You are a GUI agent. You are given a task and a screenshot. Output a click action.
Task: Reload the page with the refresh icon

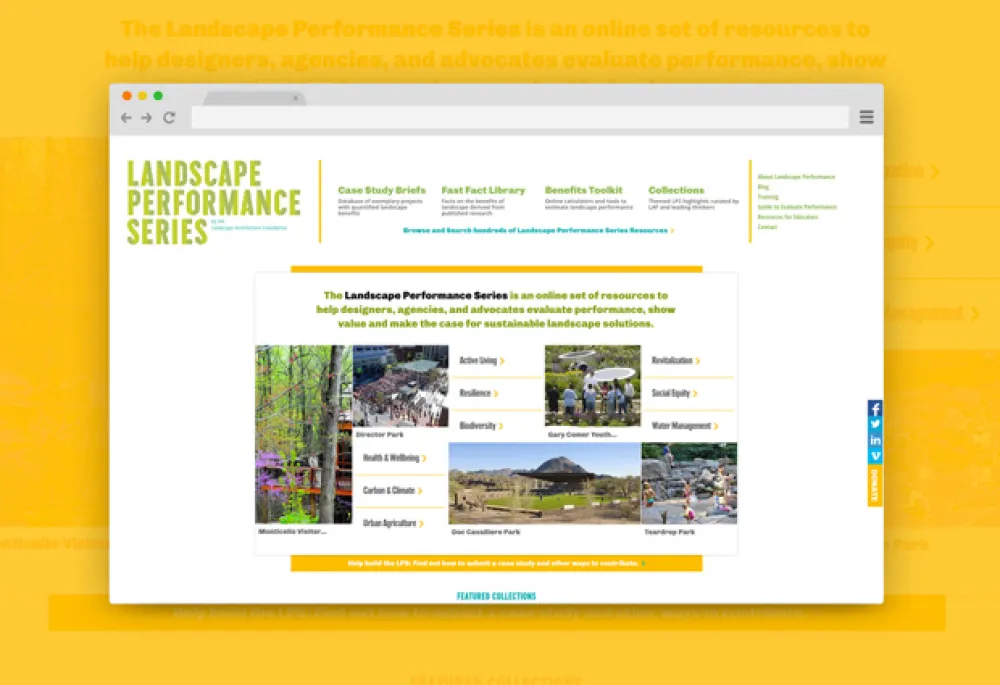click(169, 117)
